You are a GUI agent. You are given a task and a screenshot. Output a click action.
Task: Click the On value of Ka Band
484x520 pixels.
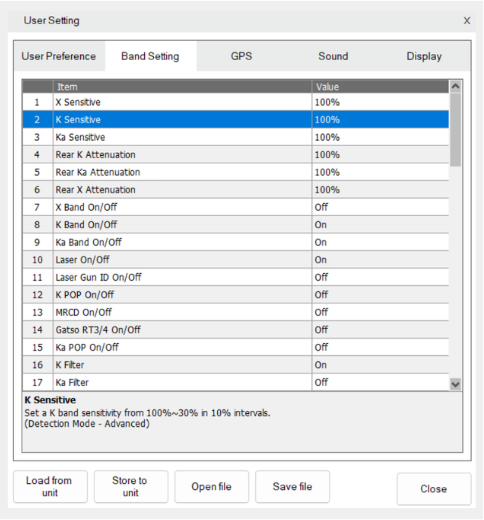380,242
